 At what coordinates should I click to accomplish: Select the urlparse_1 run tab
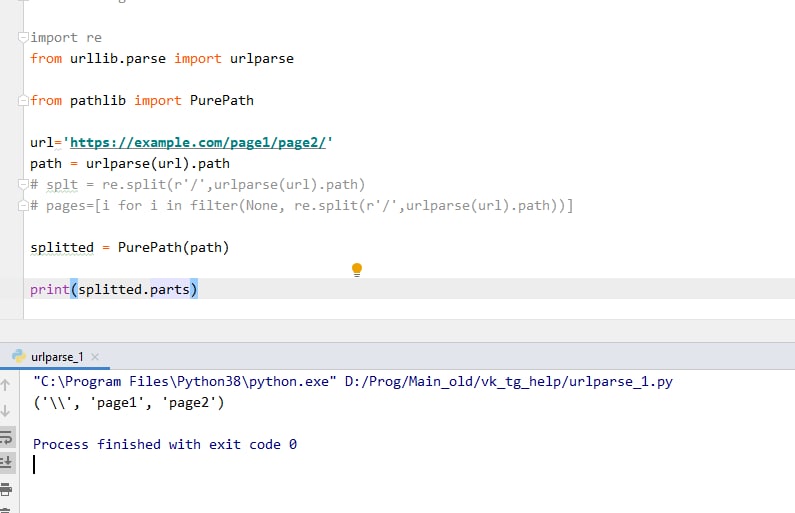(55, 357)
